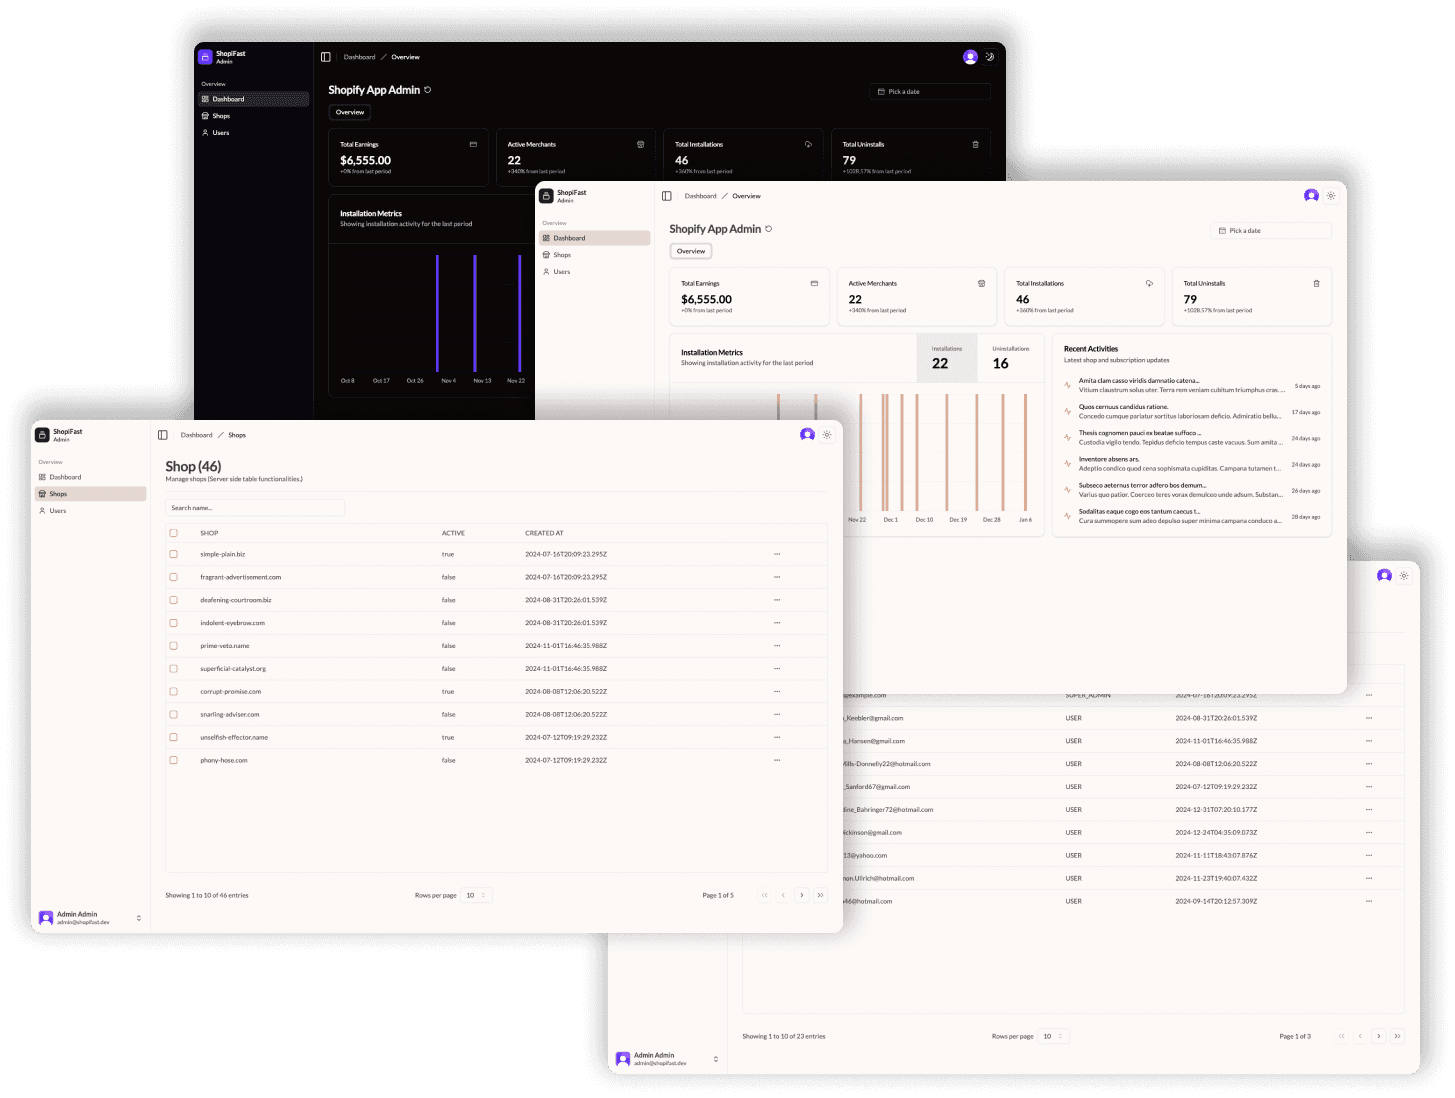Click trash icon on light Total Uninstalls card
1455x1098 pixels.
[x=1316, y=284]
